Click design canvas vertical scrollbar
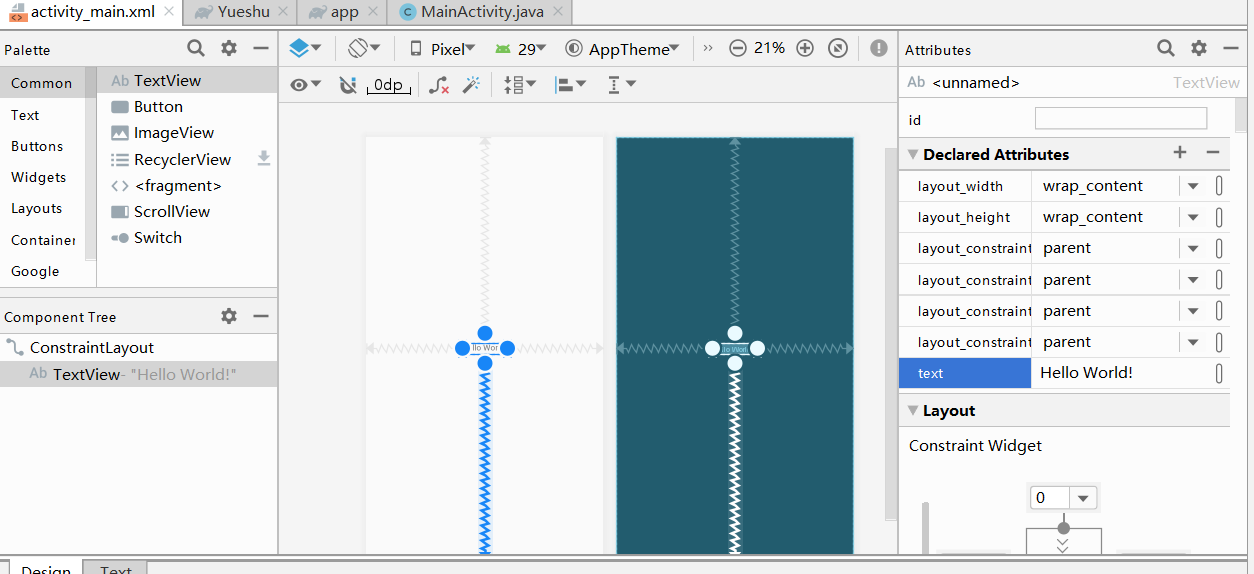Viewport: 1254px width, 574px height. (x=892, y=334)
